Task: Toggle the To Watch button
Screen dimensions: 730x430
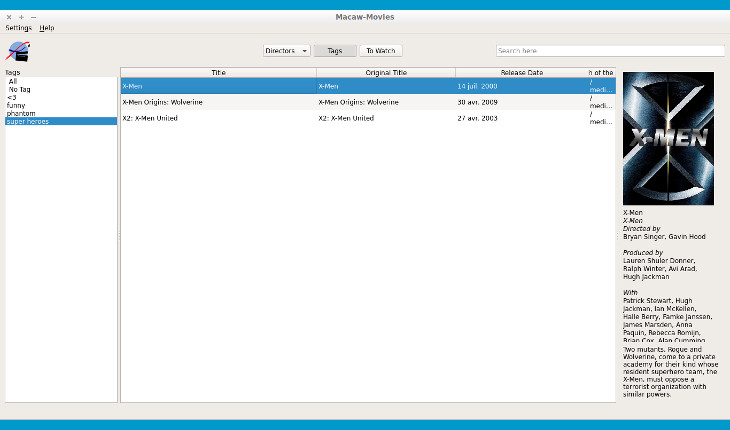Action: (x=380, y=51)
